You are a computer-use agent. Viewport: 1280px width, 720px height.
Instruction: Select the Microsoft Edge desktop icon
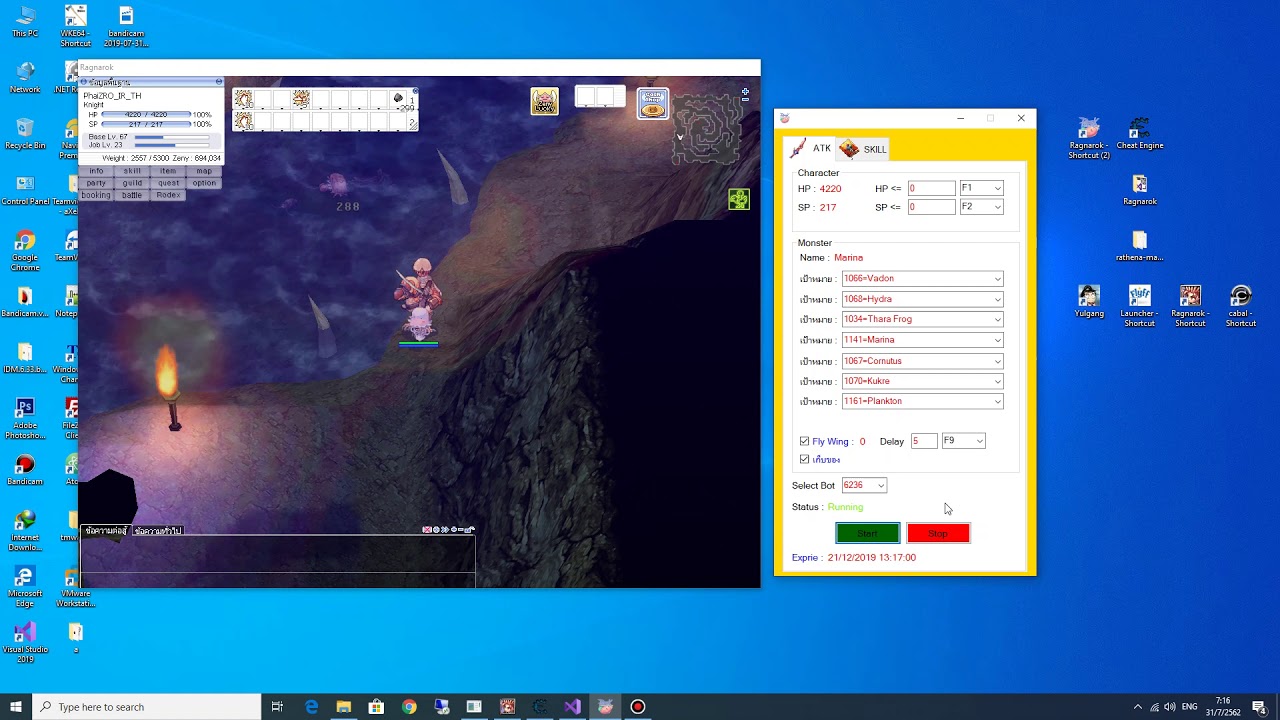[x=25, y=588]
